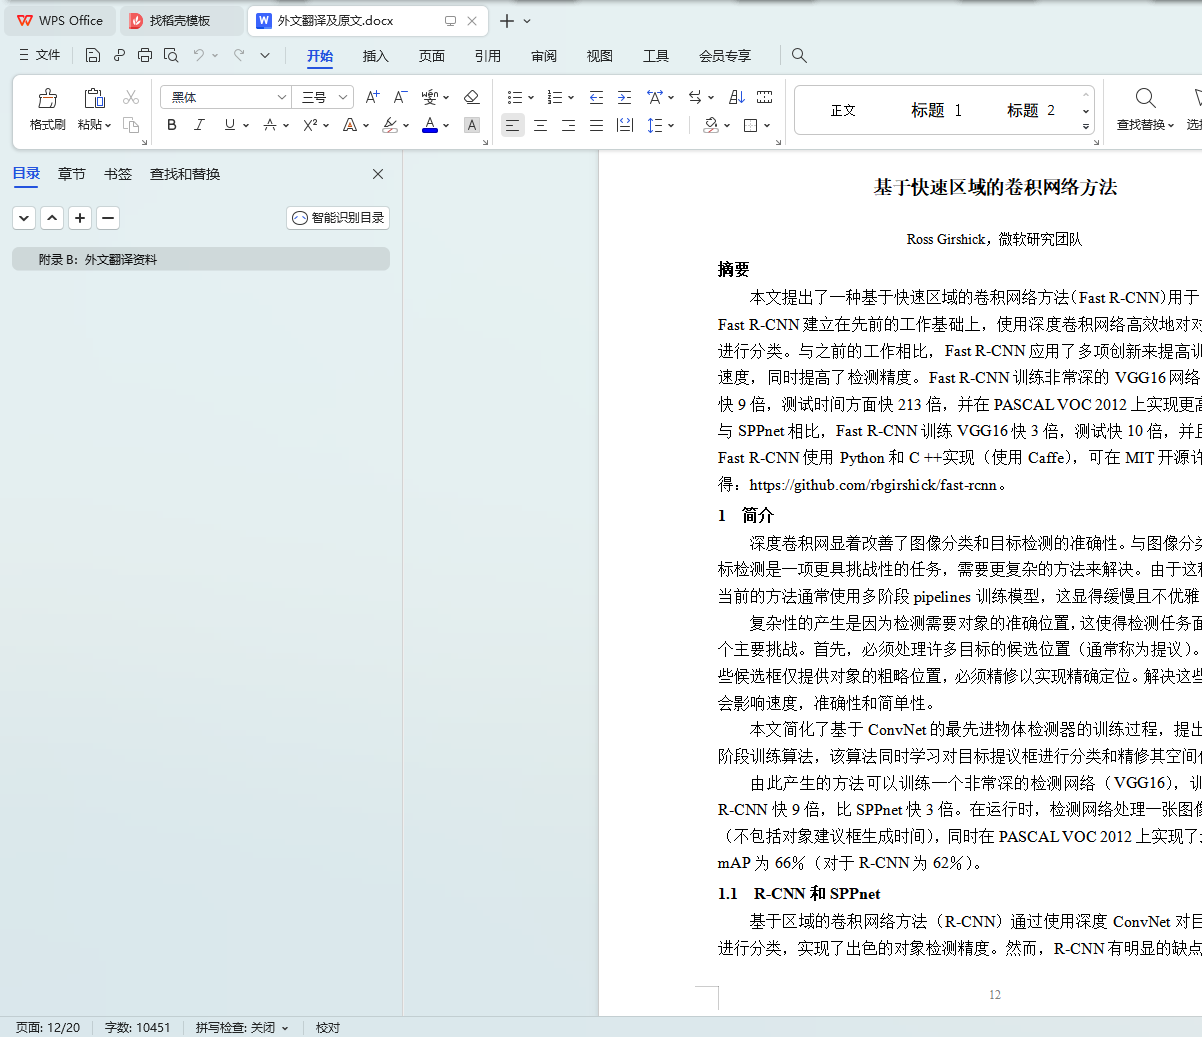
Task: Click the sort (A to Z) icon
Action: (736, 97)
